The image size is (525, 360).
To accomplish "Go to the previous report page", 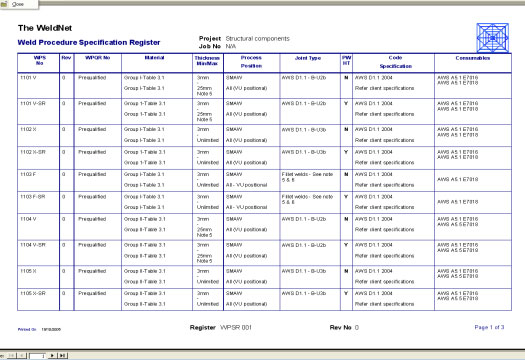I will [22, 356].
